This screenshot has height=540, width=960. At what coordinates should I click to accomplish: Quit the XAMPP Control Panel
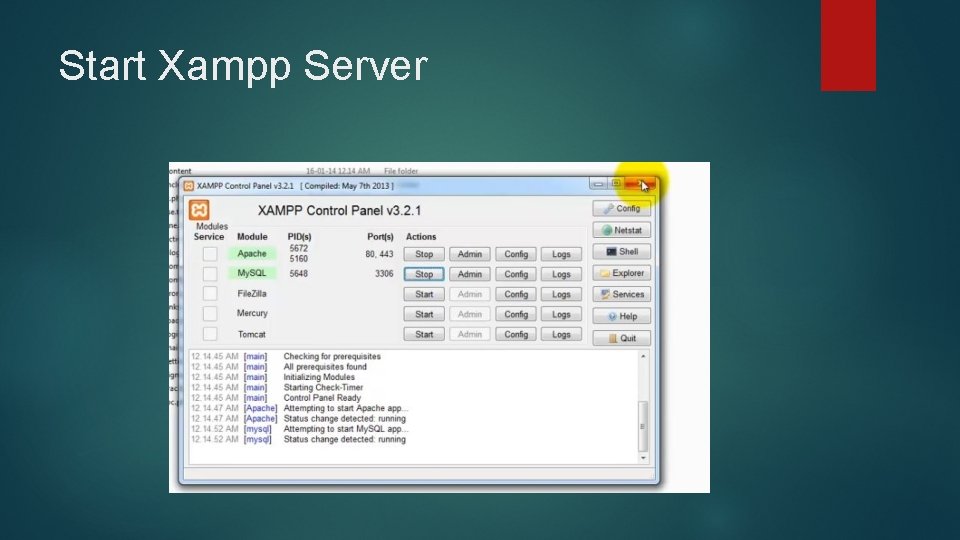621,338
